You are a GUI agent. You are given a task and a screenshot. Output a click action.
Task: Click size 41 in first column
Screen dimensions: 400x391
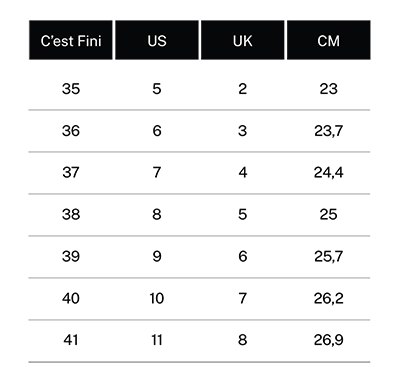point(71,340)
